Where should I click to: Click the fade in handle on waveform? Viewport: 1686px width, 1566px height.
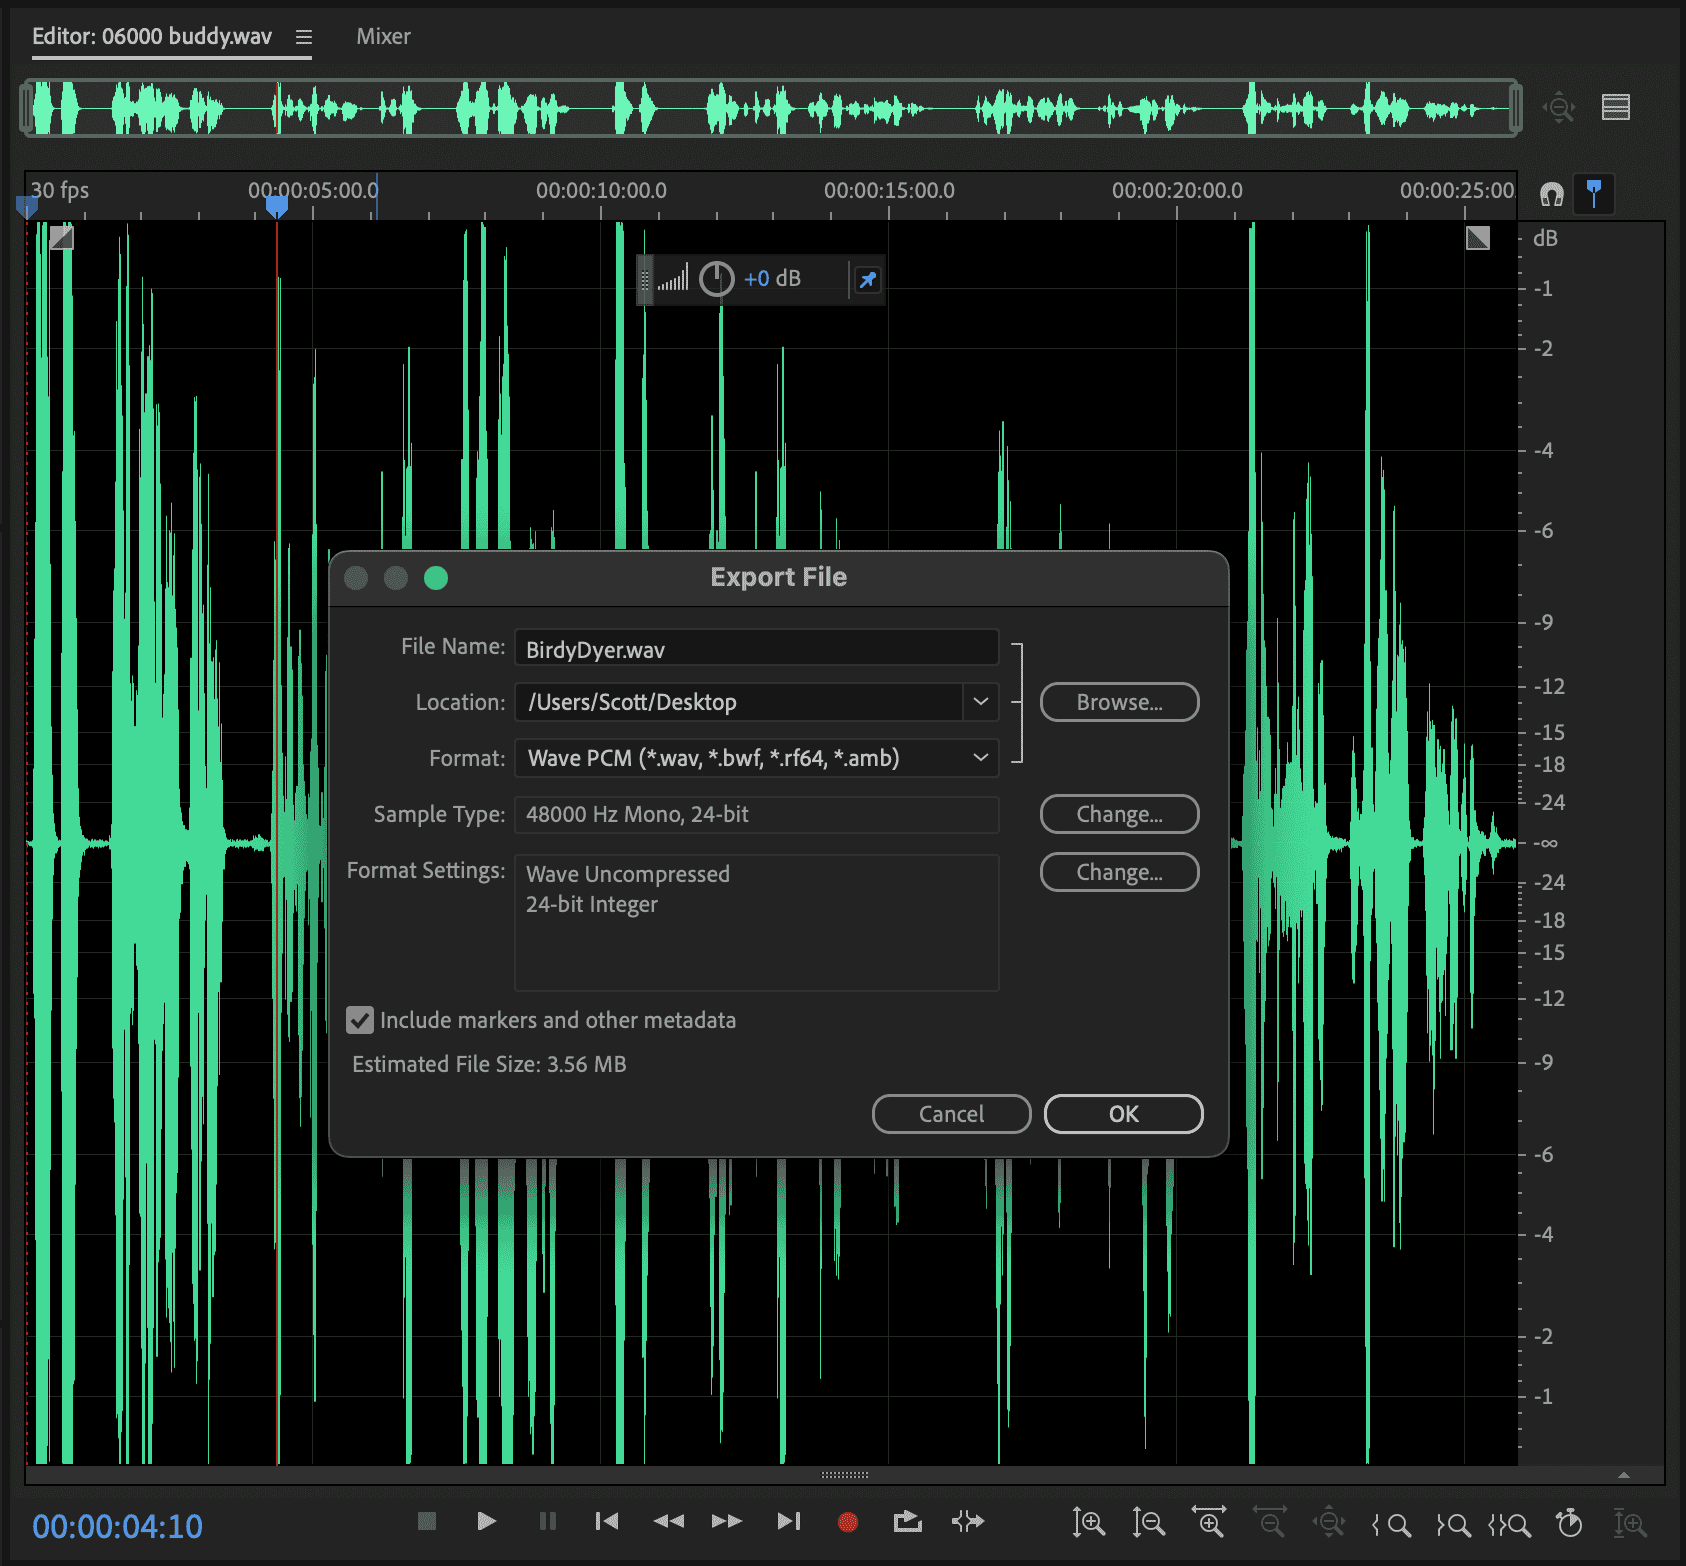[62, 237]
